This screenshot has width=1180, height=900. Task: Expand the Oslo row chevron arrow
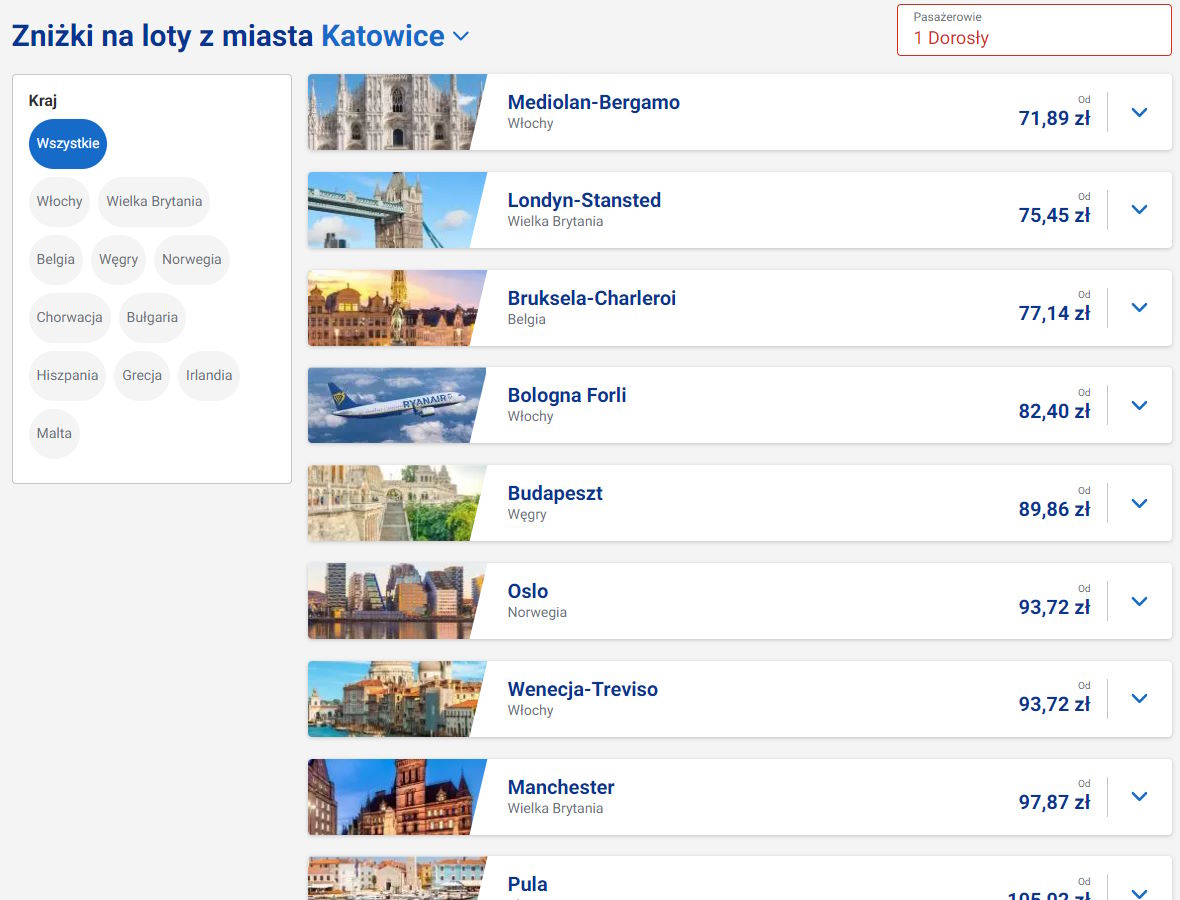(1139, 601)
